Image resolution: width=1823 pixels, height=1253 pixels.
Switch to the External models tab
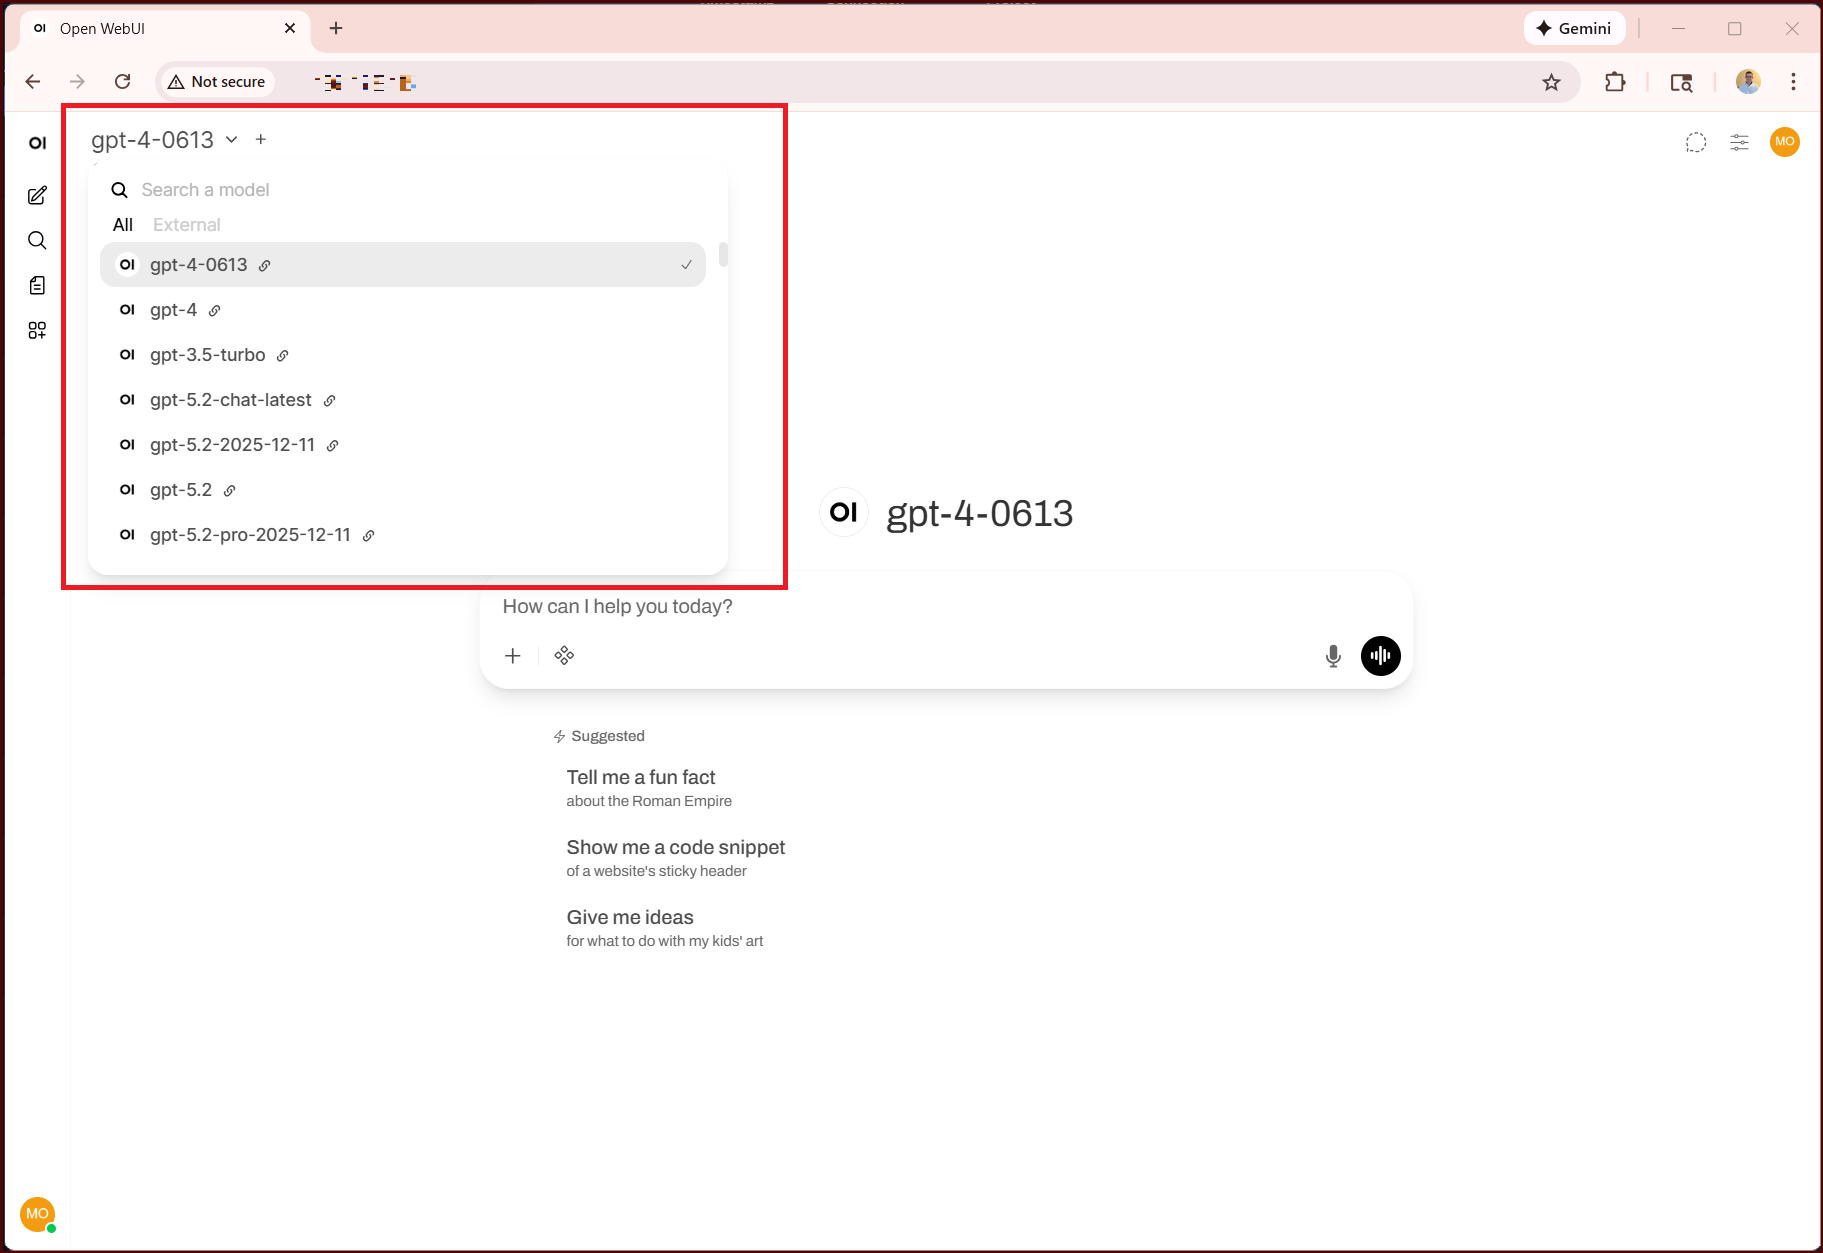pos(186,225)
